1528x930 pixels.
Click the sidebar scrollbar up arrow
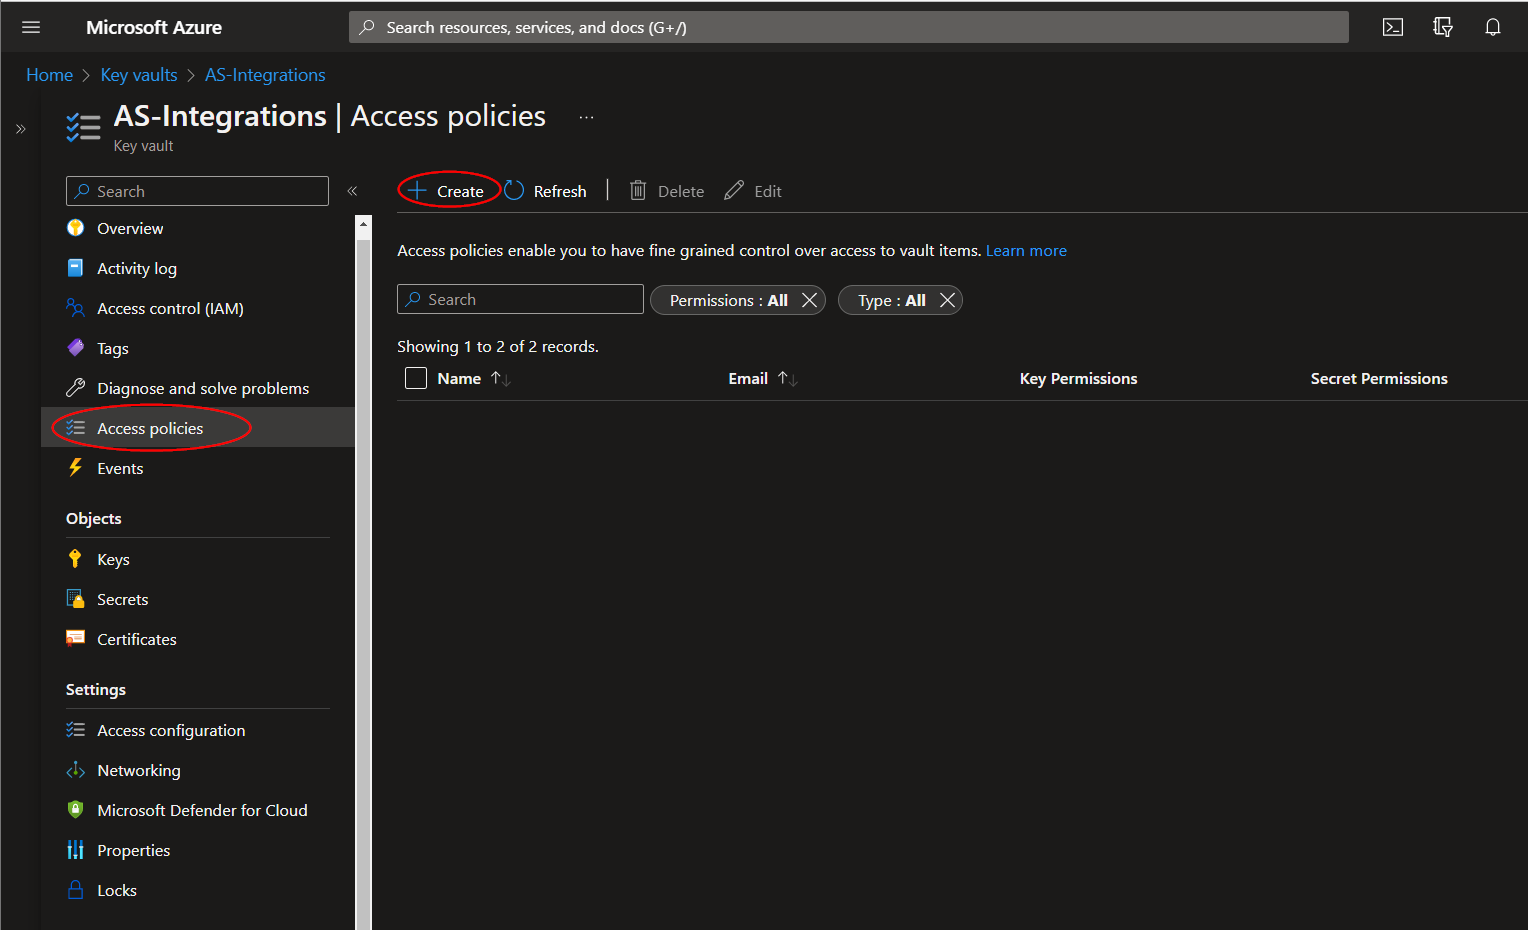click(x=363, y=223)
